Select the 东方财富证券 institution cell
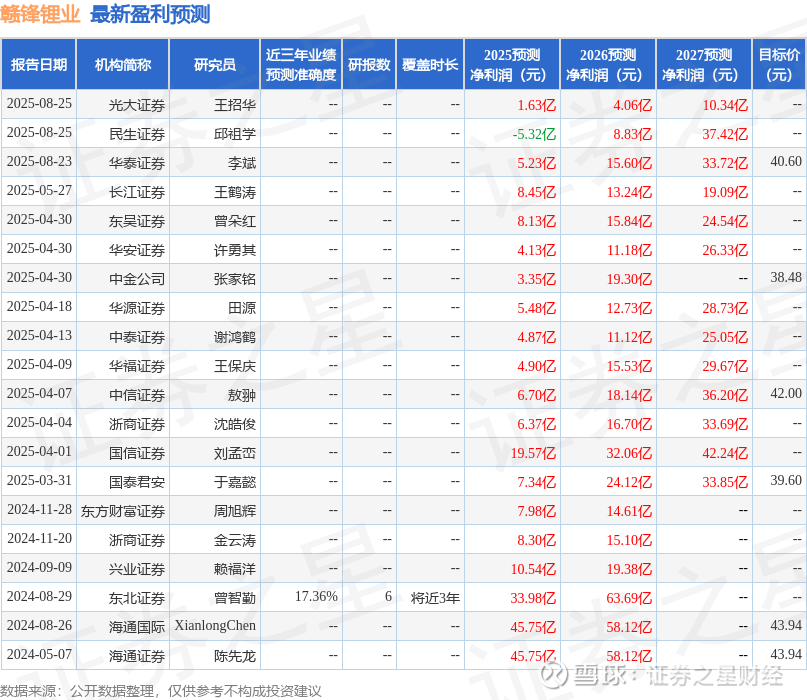807x700 pixels. click(122, 511)
